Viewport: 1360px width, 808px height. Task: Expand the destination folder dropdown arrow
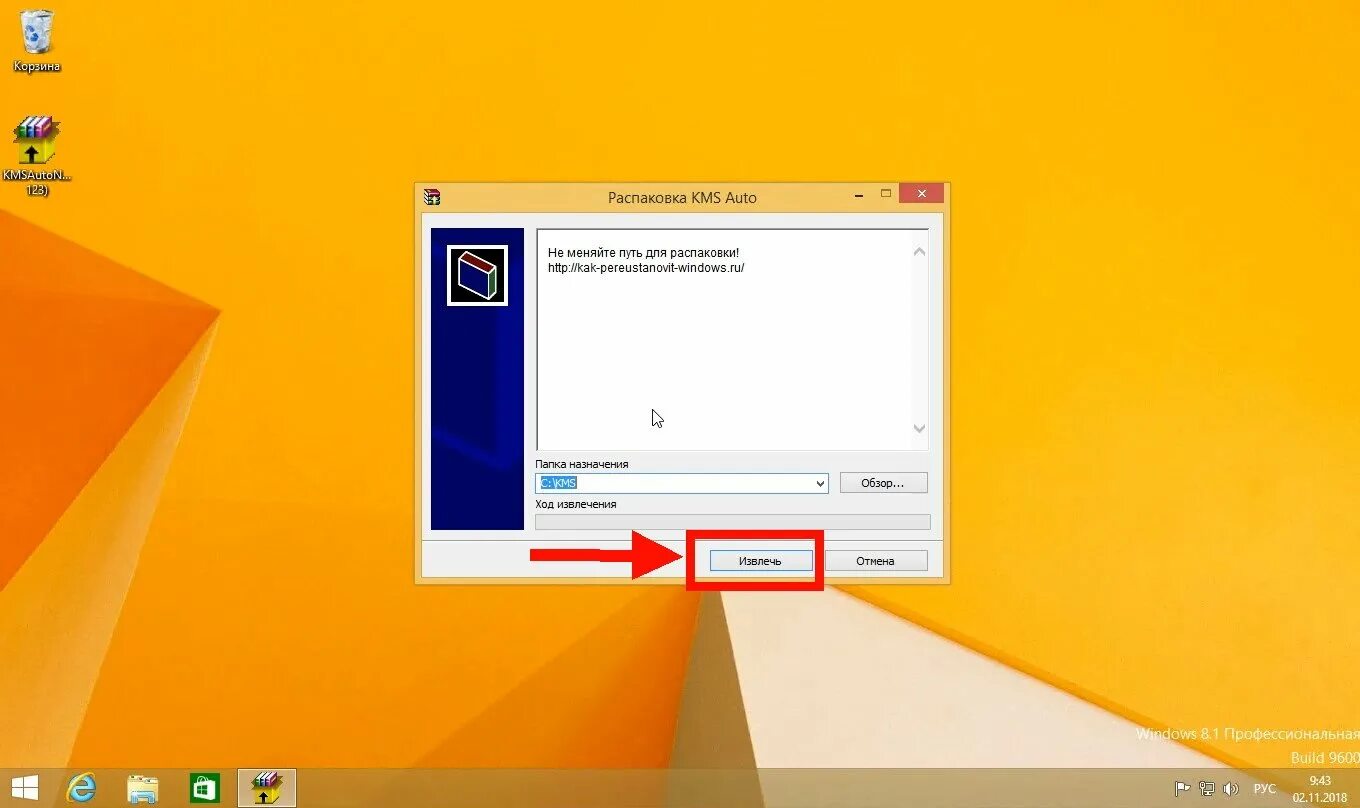click(x=820, y=484)
